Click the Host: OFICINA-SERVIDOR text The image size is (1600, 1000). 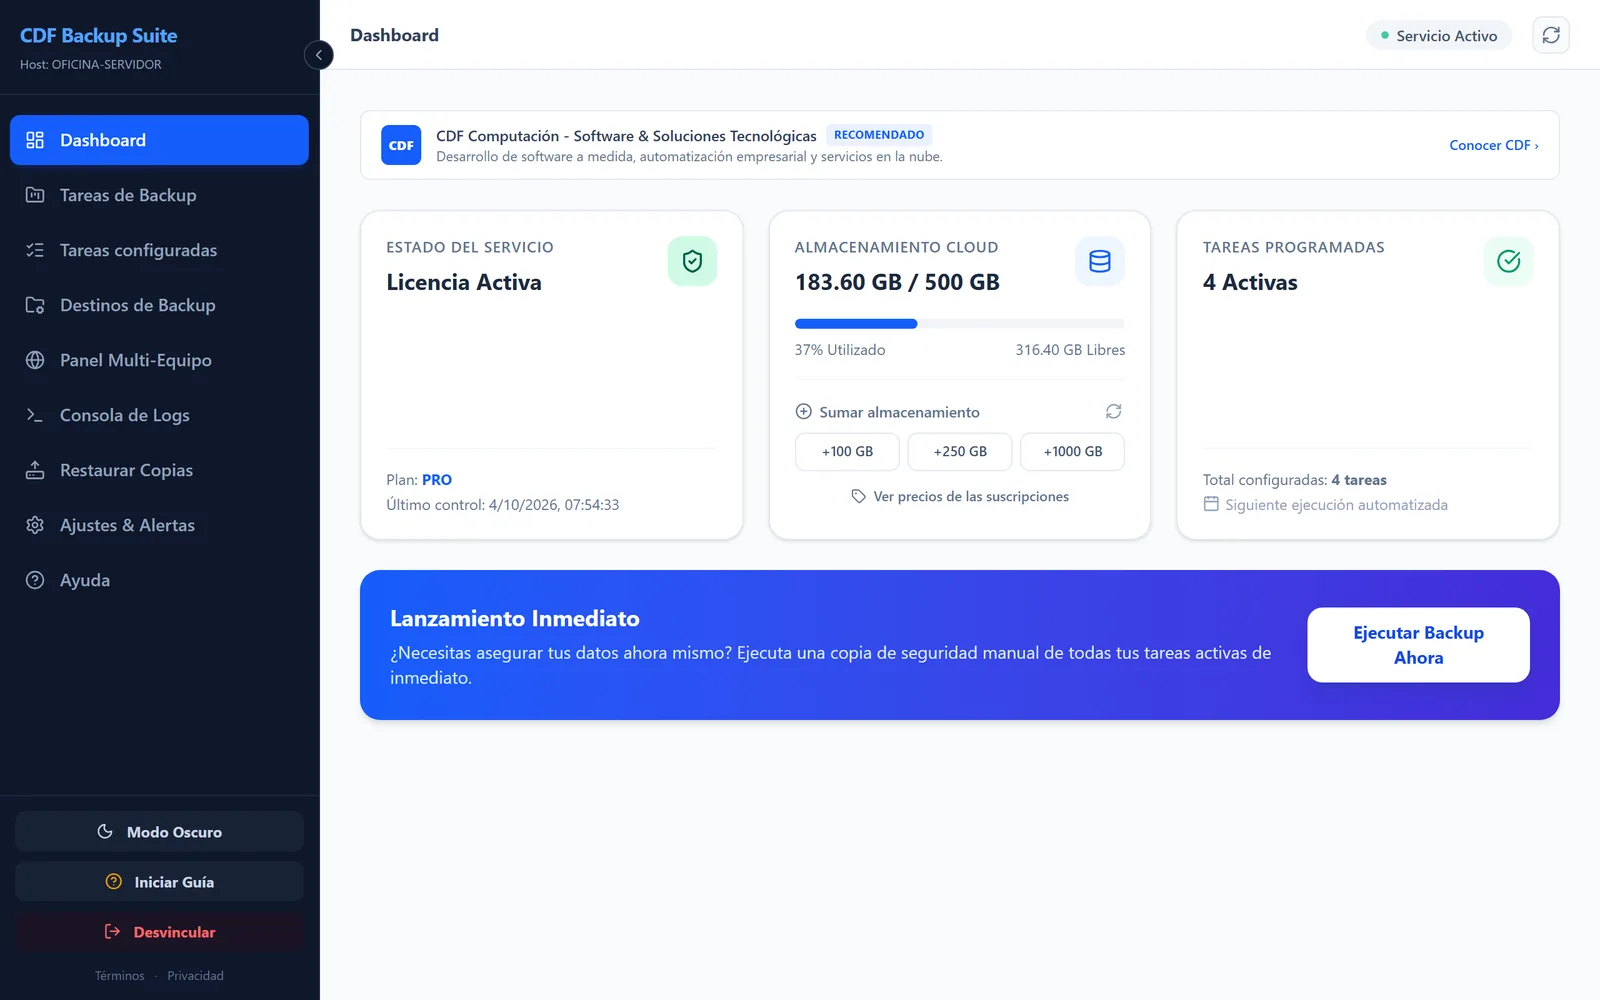pos(90,64)
